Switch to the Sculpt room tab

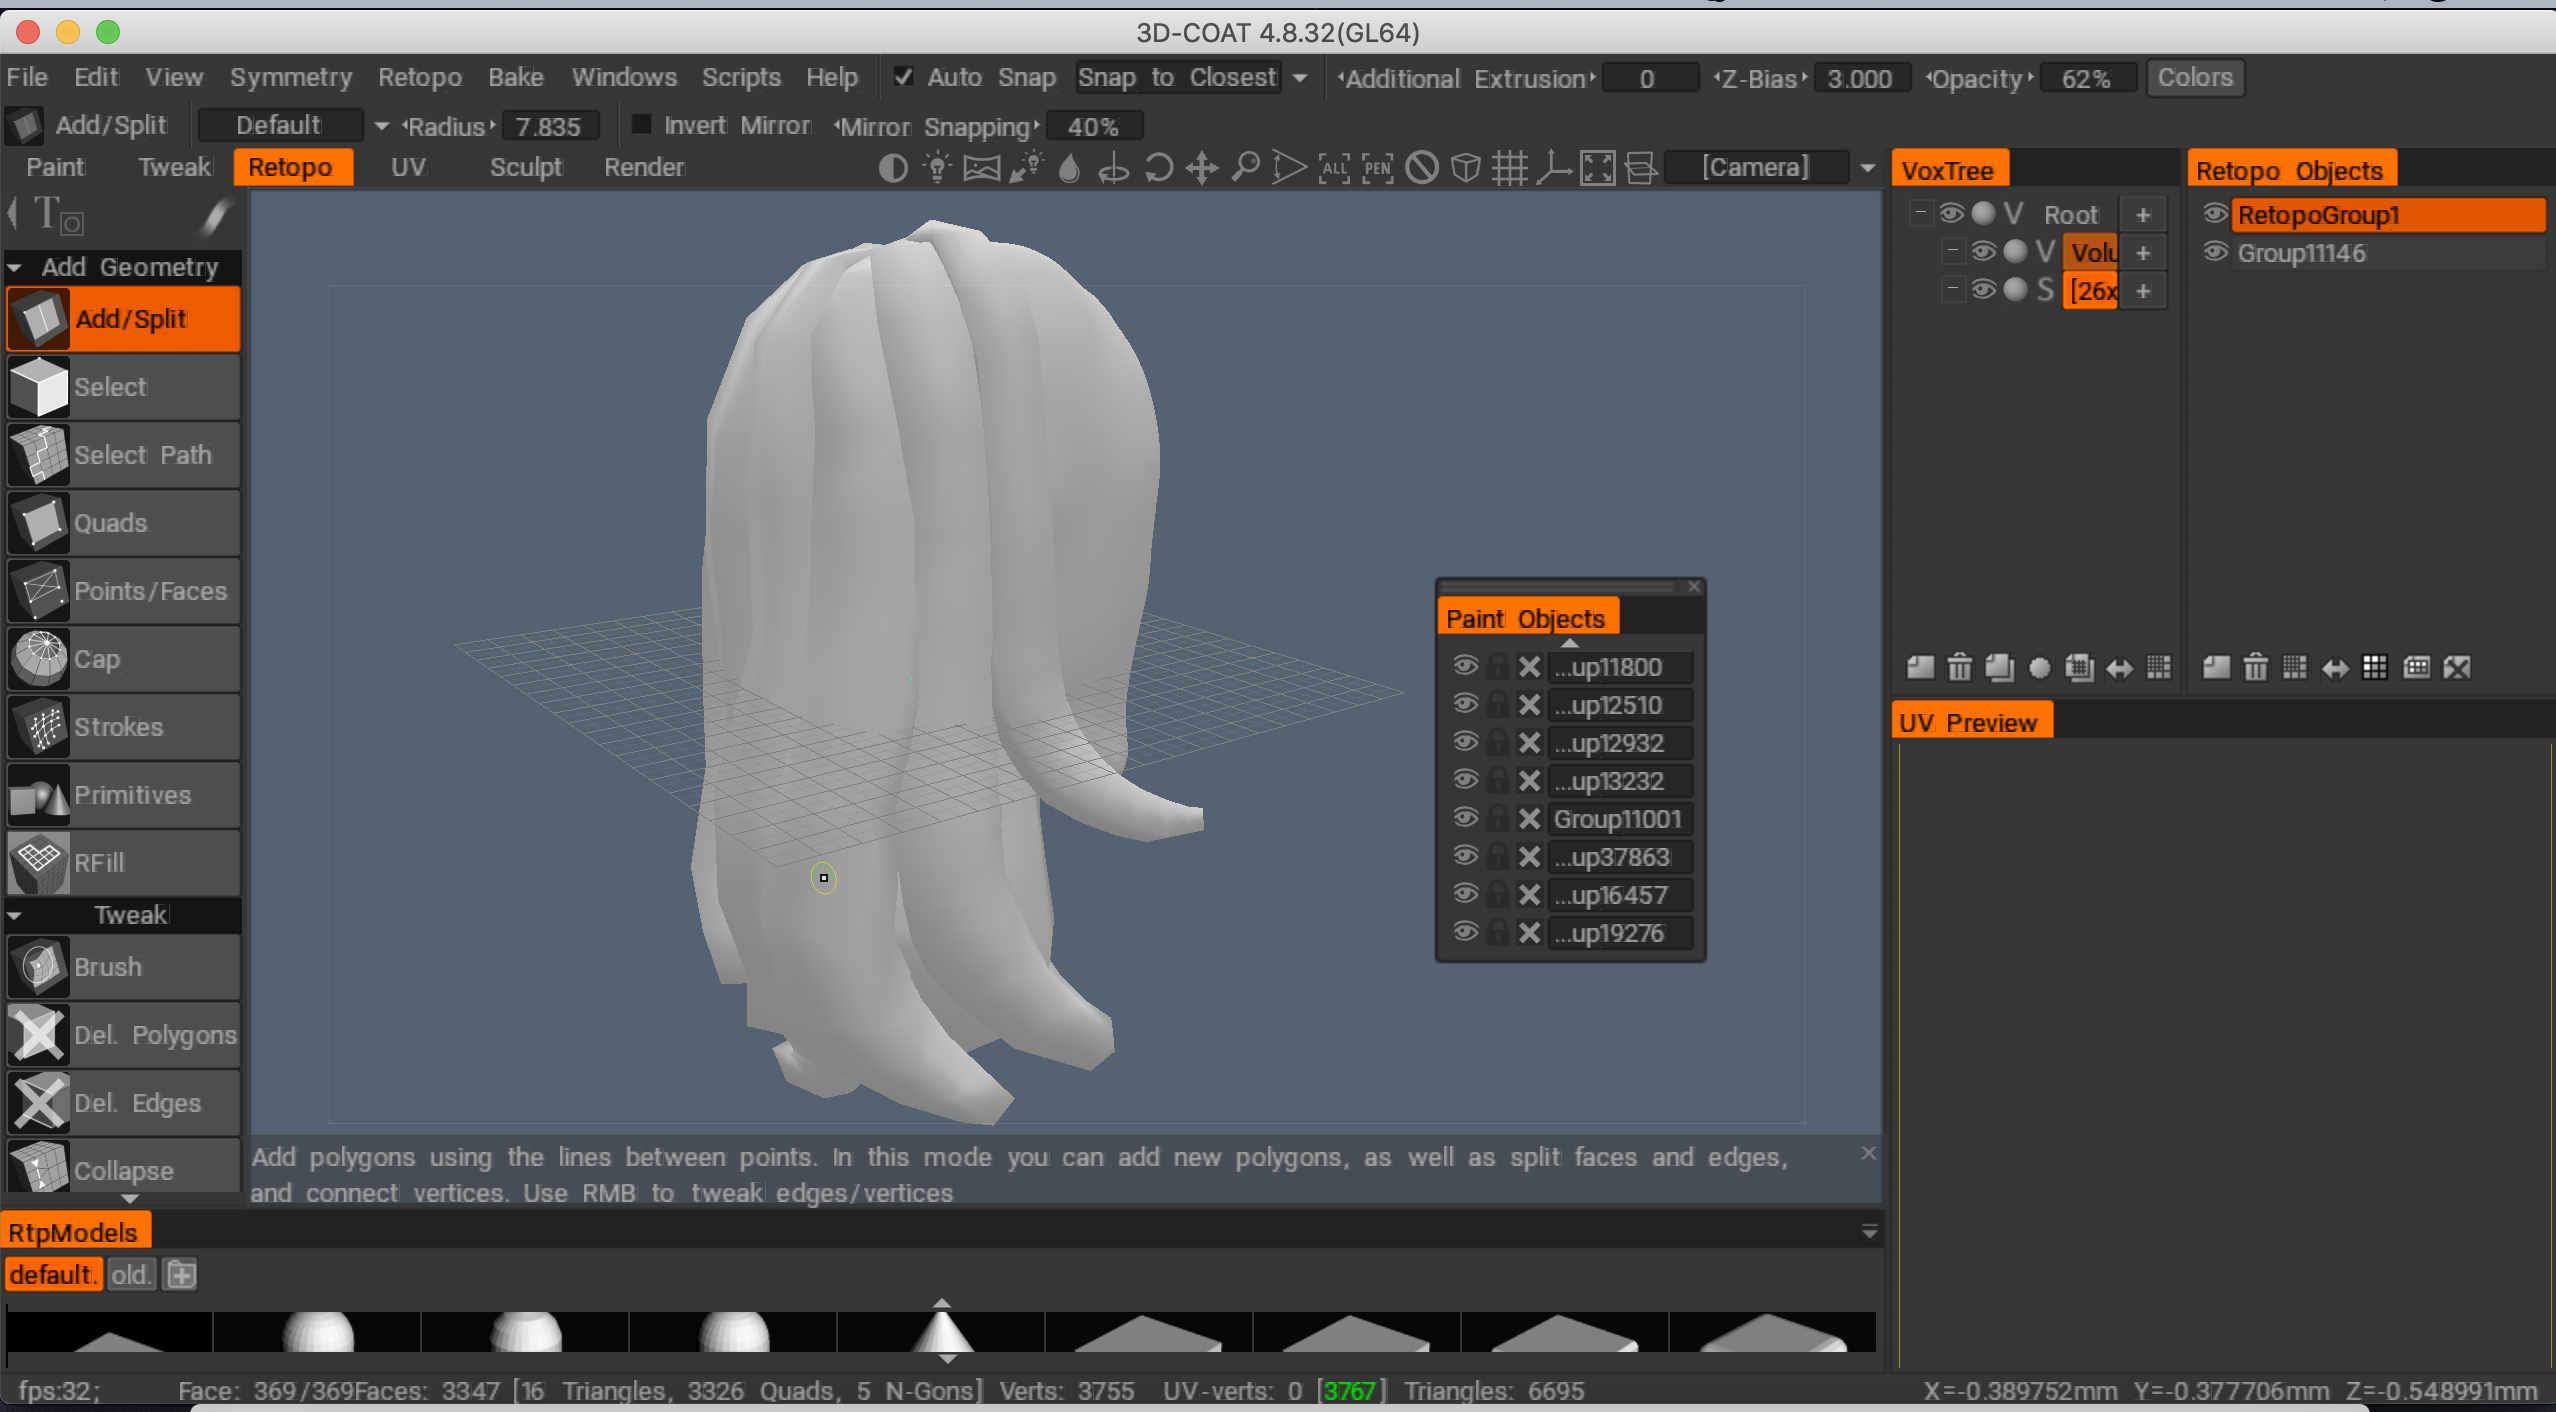(526, 167)
